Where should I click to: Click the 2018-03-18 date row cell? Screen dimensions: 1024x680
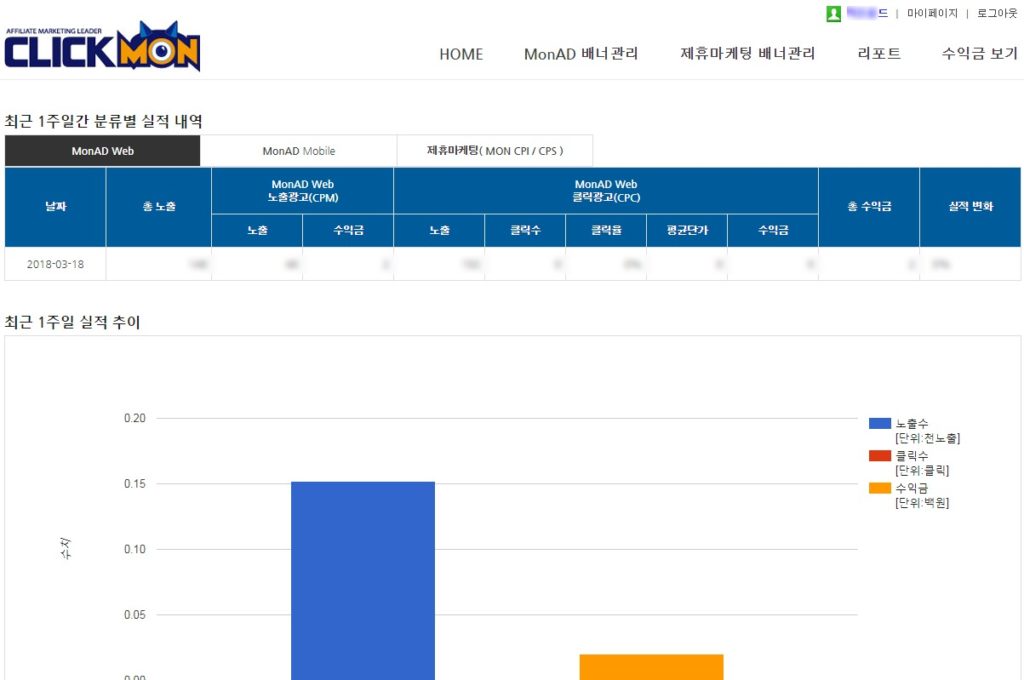click(x=55, y=264)
